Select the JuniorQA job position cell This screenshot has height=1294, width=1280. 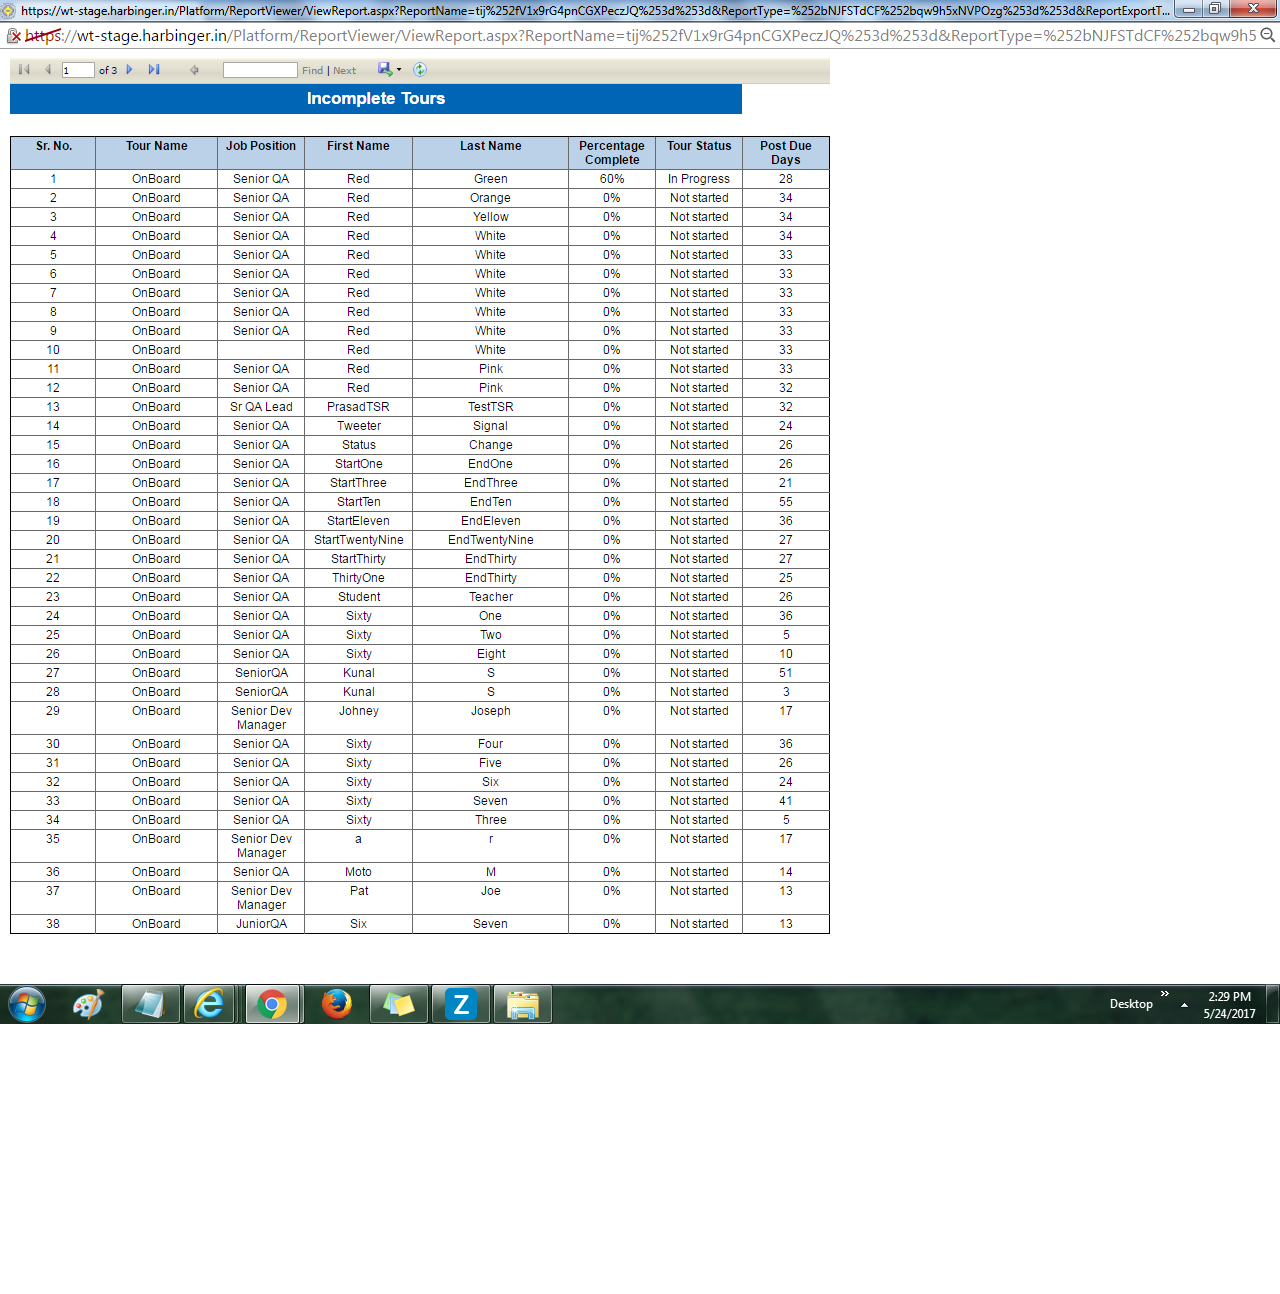261,924
